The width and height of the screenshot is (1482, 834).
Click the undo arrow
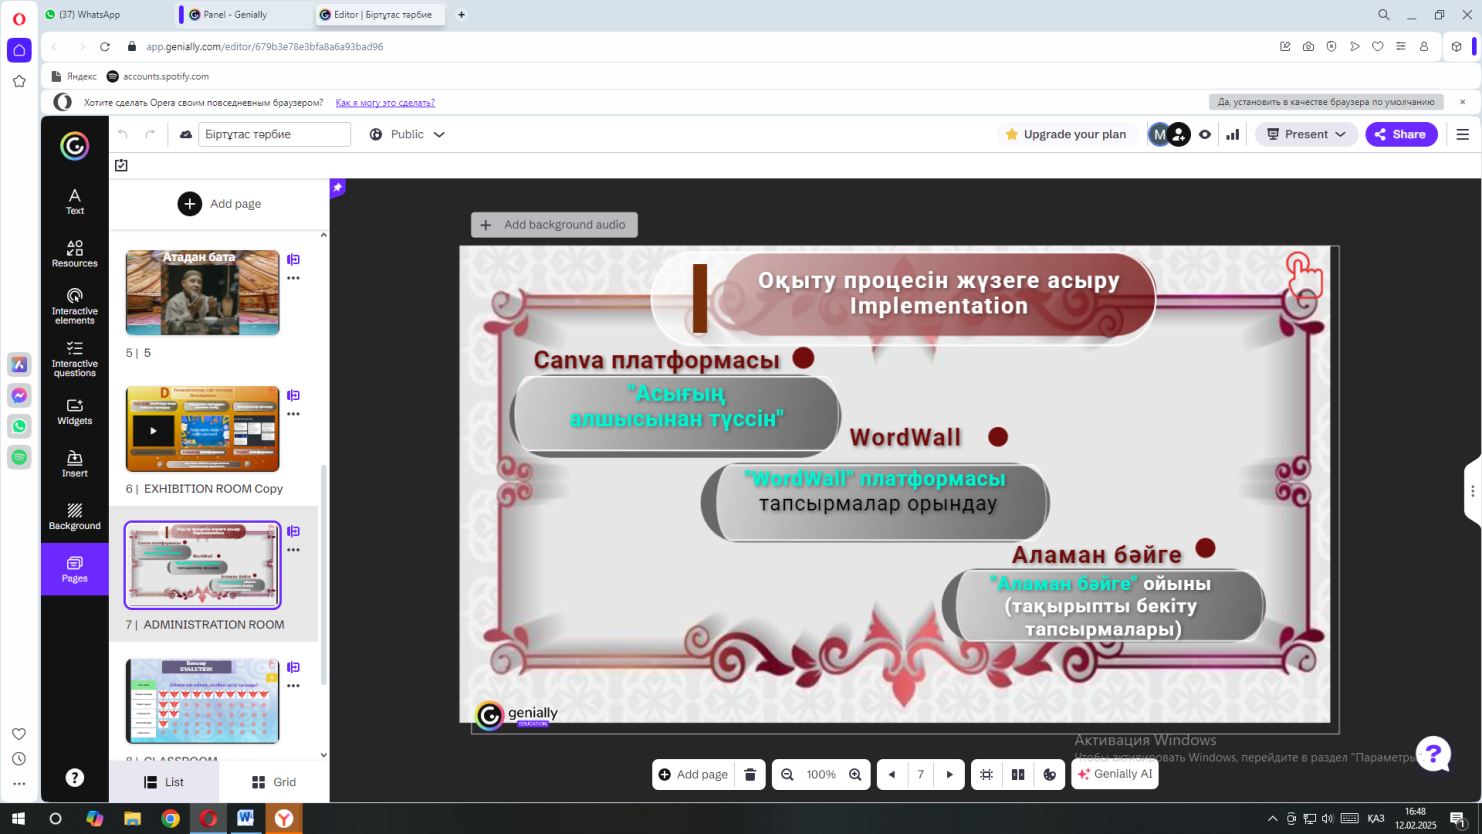123,134
